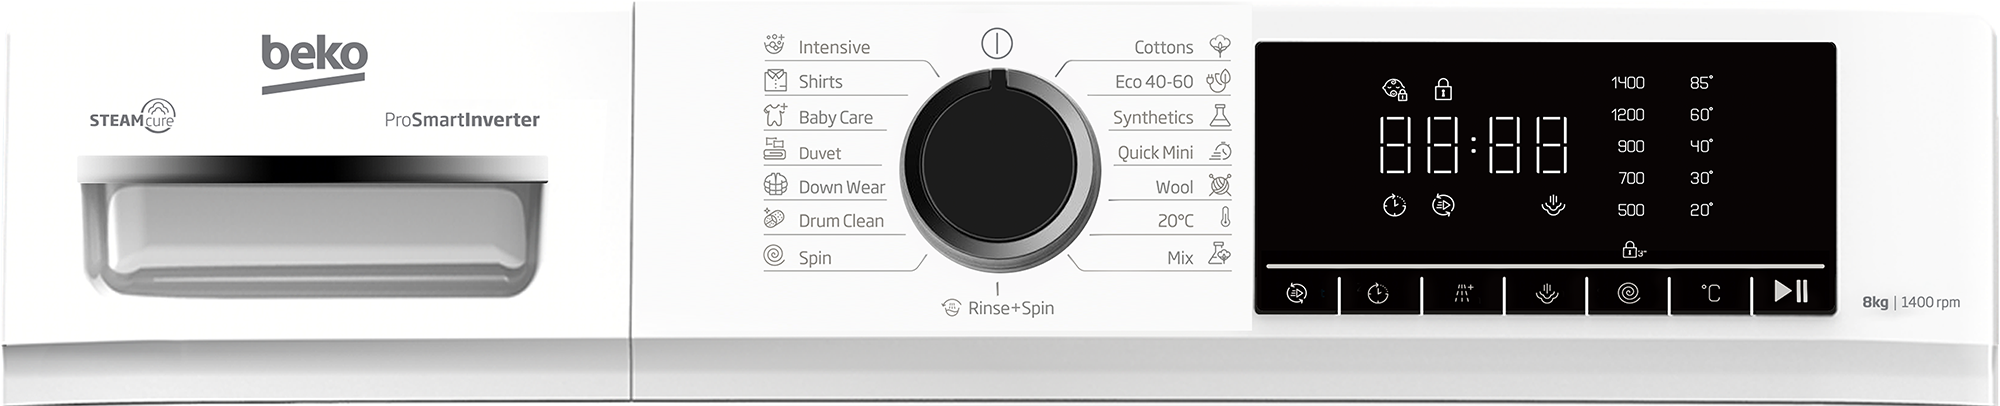Screen dimensions: 2000x406
Task: Tap the fast wash cycle button
Action: [1297, 293]
